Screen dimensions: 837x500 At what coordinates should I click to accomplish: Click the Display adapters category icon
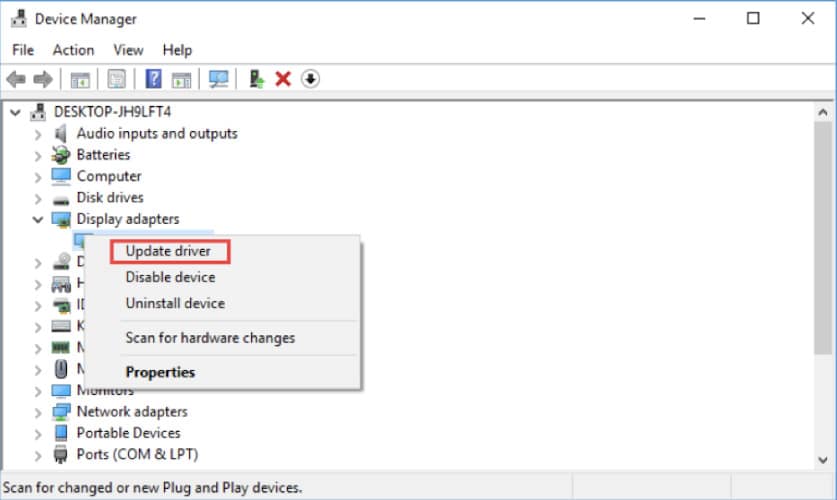(x=61, y=219)
